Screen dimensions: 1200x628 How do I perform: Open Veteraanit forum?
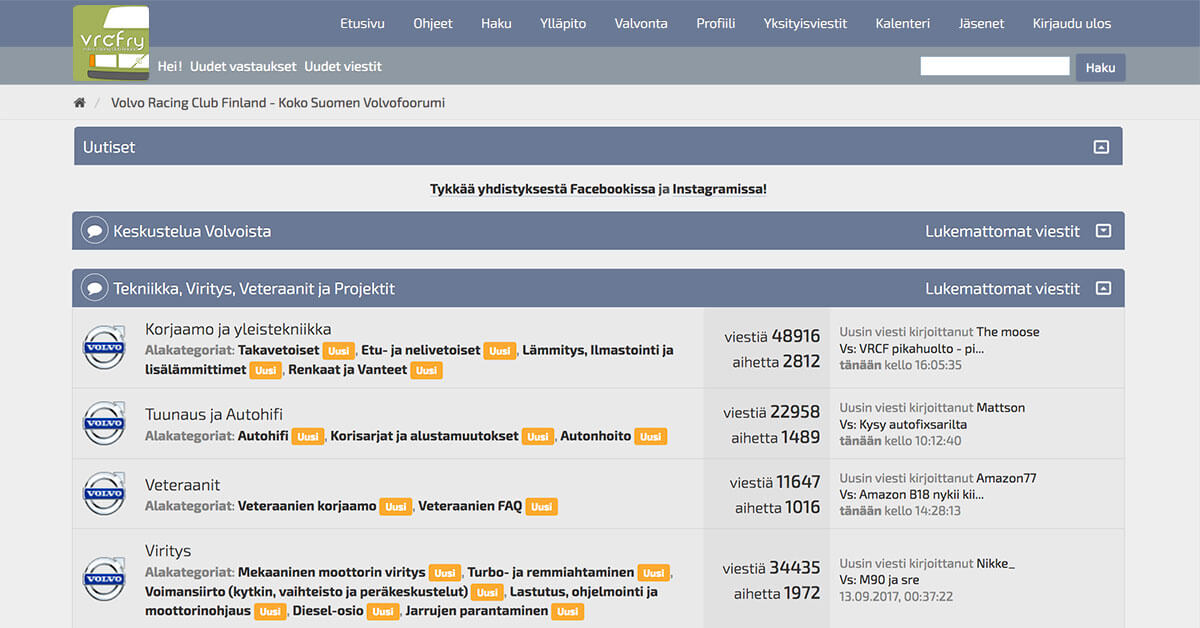point(182,485)
